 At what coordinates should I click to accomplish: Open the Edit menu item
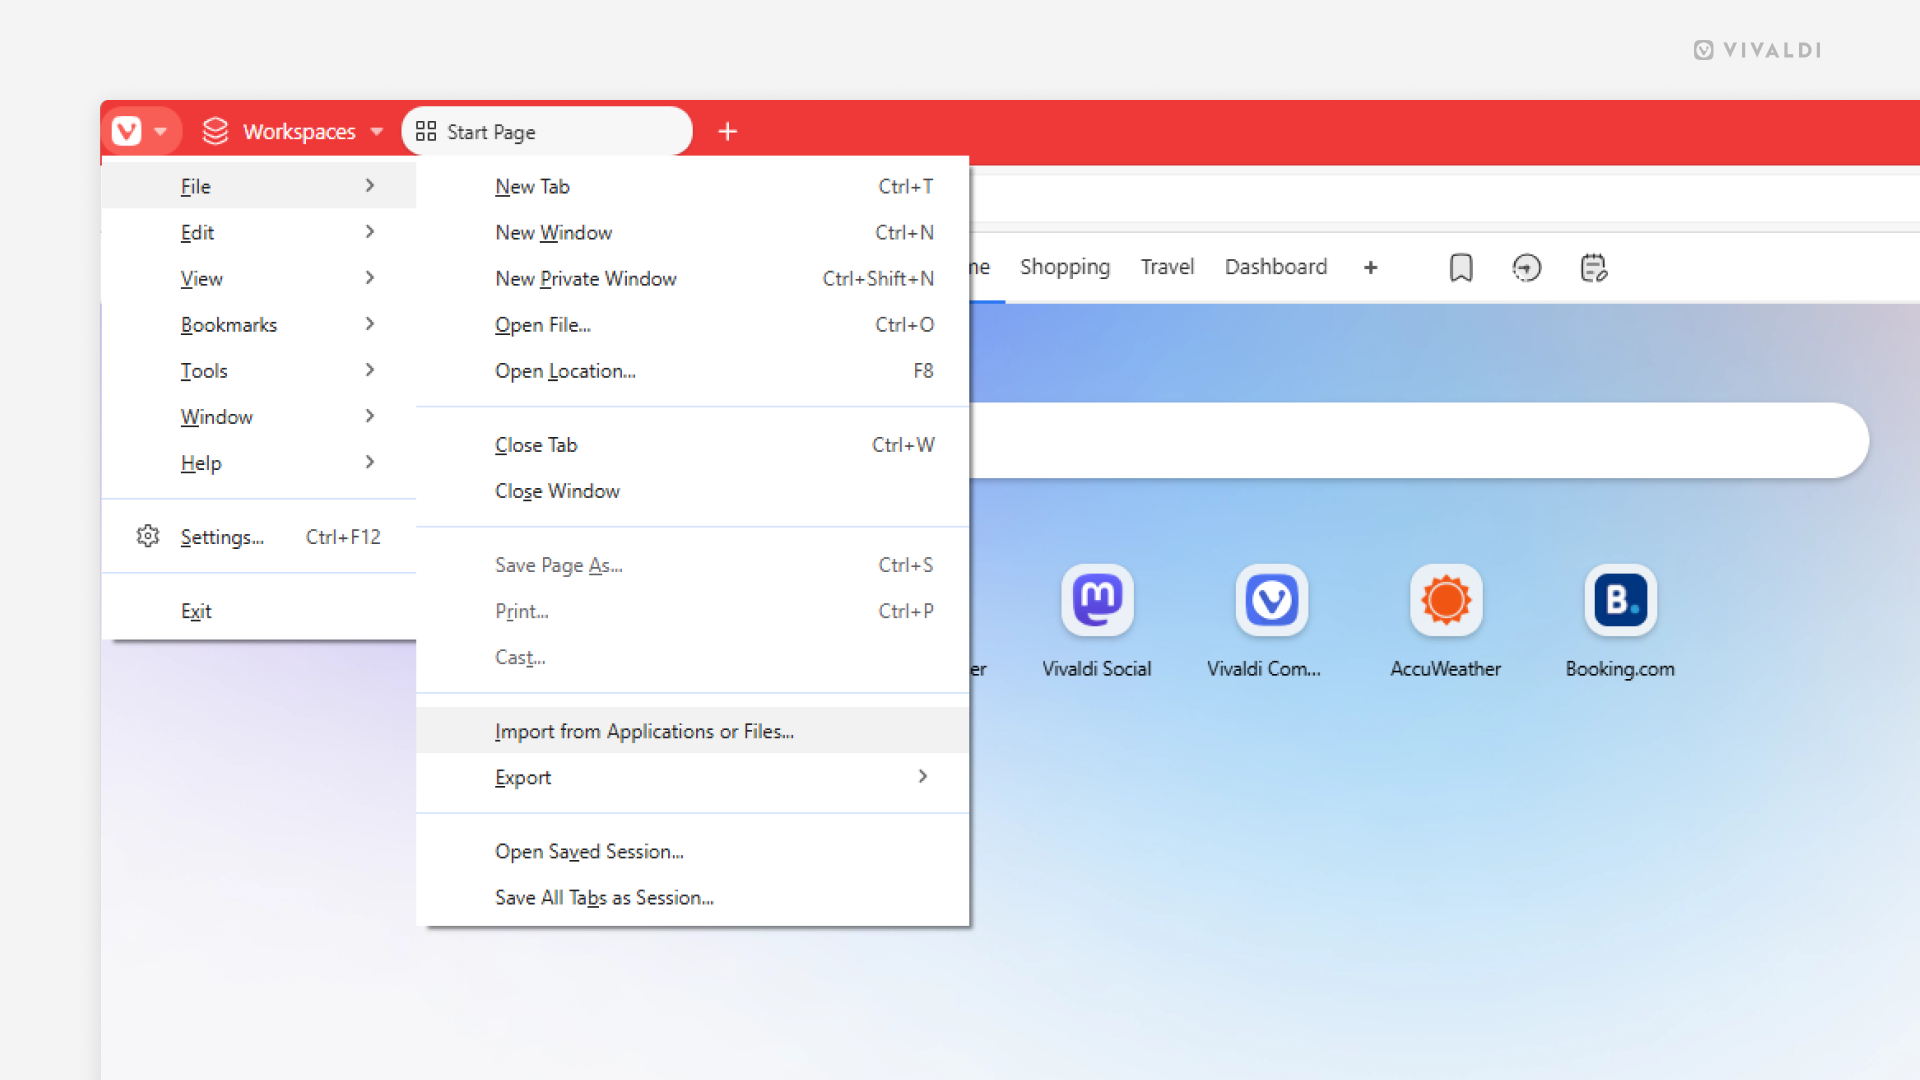point(259,232)
